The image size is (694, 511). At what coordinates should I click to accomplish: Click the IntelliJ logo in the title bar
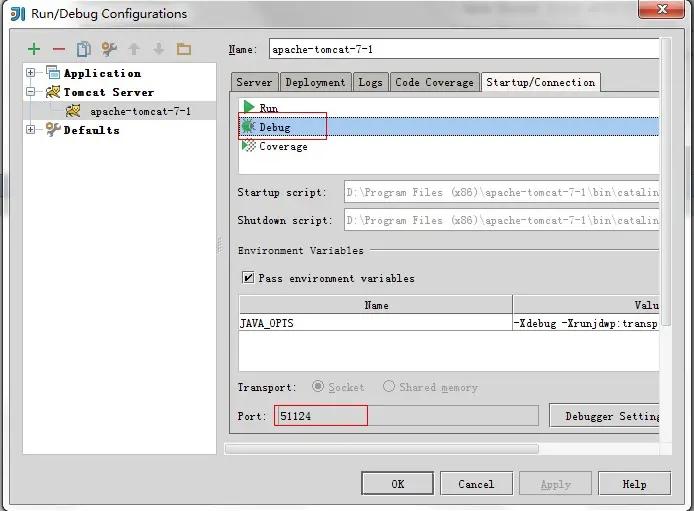18,14
